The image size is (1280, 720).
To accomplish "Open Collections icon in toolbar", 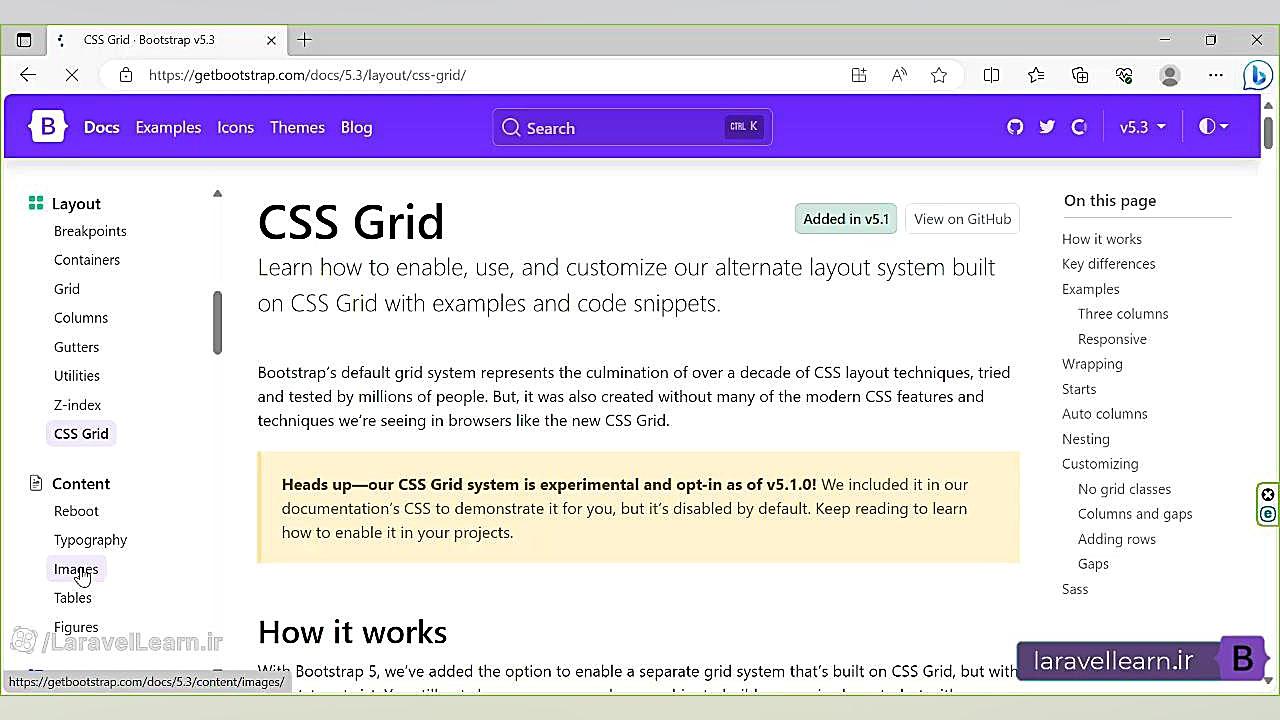I will pos(1080,75).
